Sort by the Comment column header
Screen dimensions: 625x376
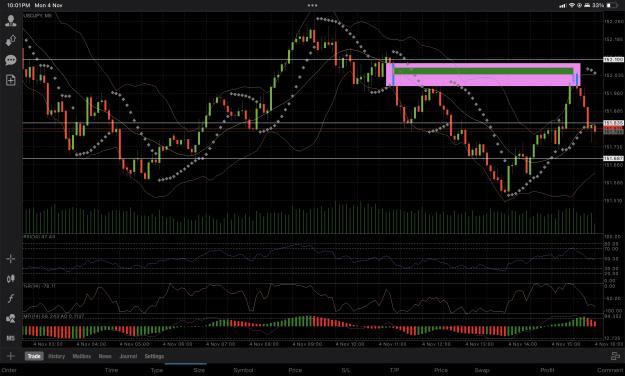click(x=611, y=370)
